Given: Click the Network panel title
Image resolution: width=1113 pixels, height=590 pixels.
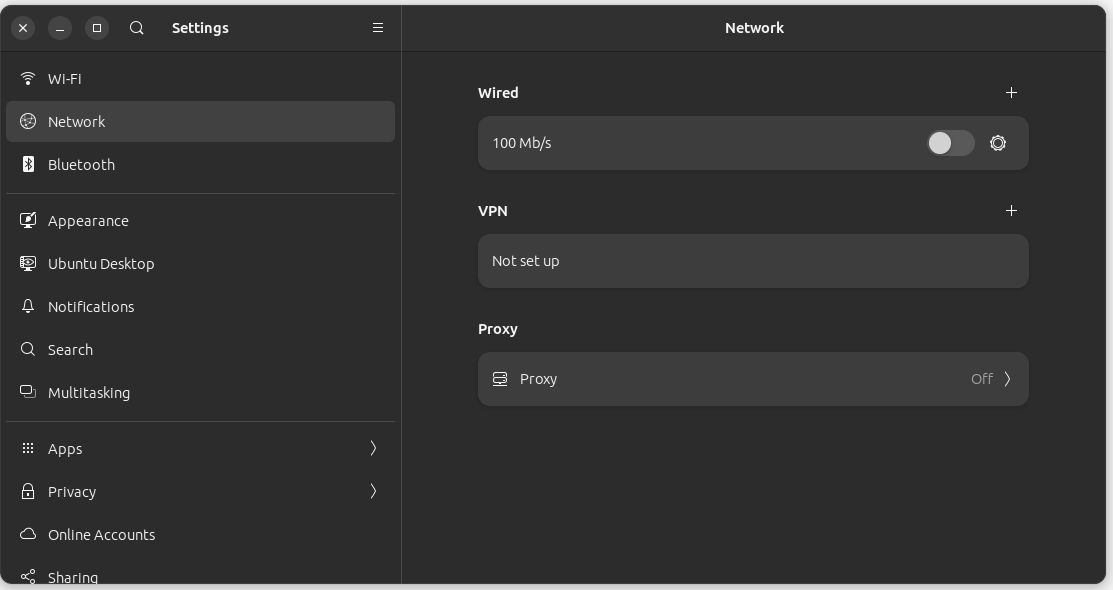Looking at the screenshot, I should click(755, 28).
